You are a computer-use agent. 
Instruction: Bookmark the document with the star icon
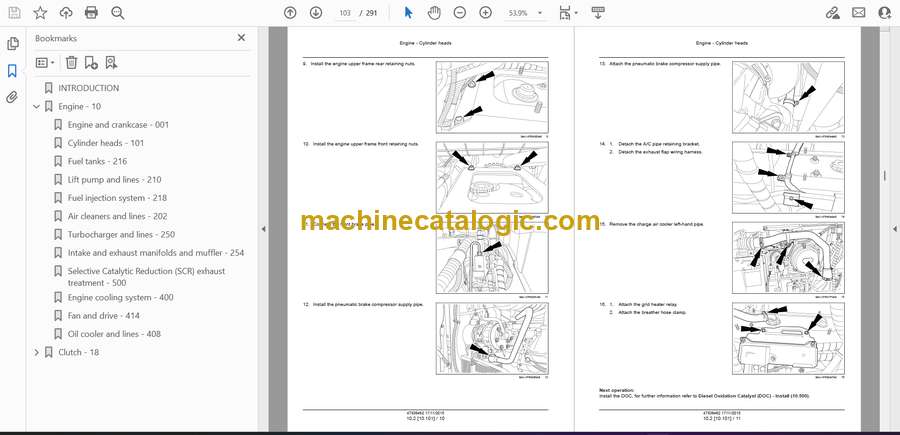point(40,13)
